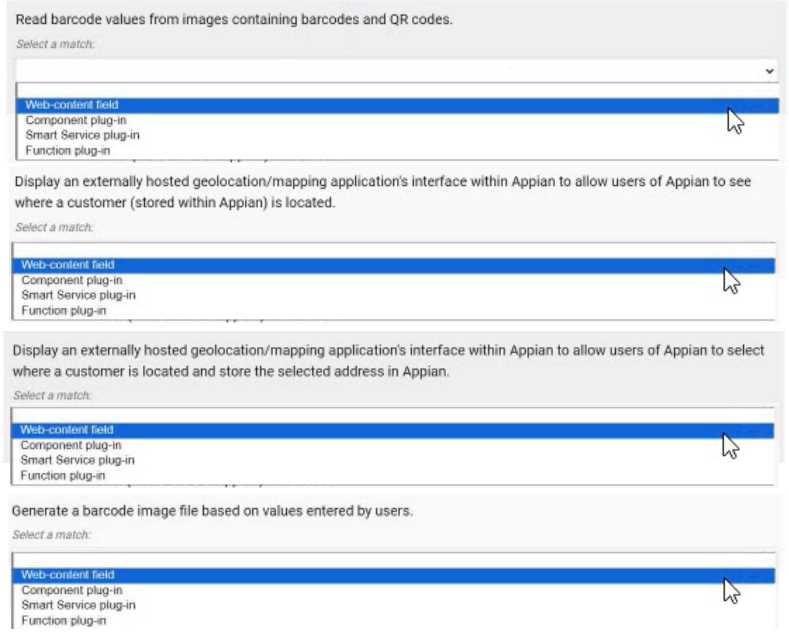Select Function plug-in for seeing customer location
789x644 pixels.
tap(65, 311)
